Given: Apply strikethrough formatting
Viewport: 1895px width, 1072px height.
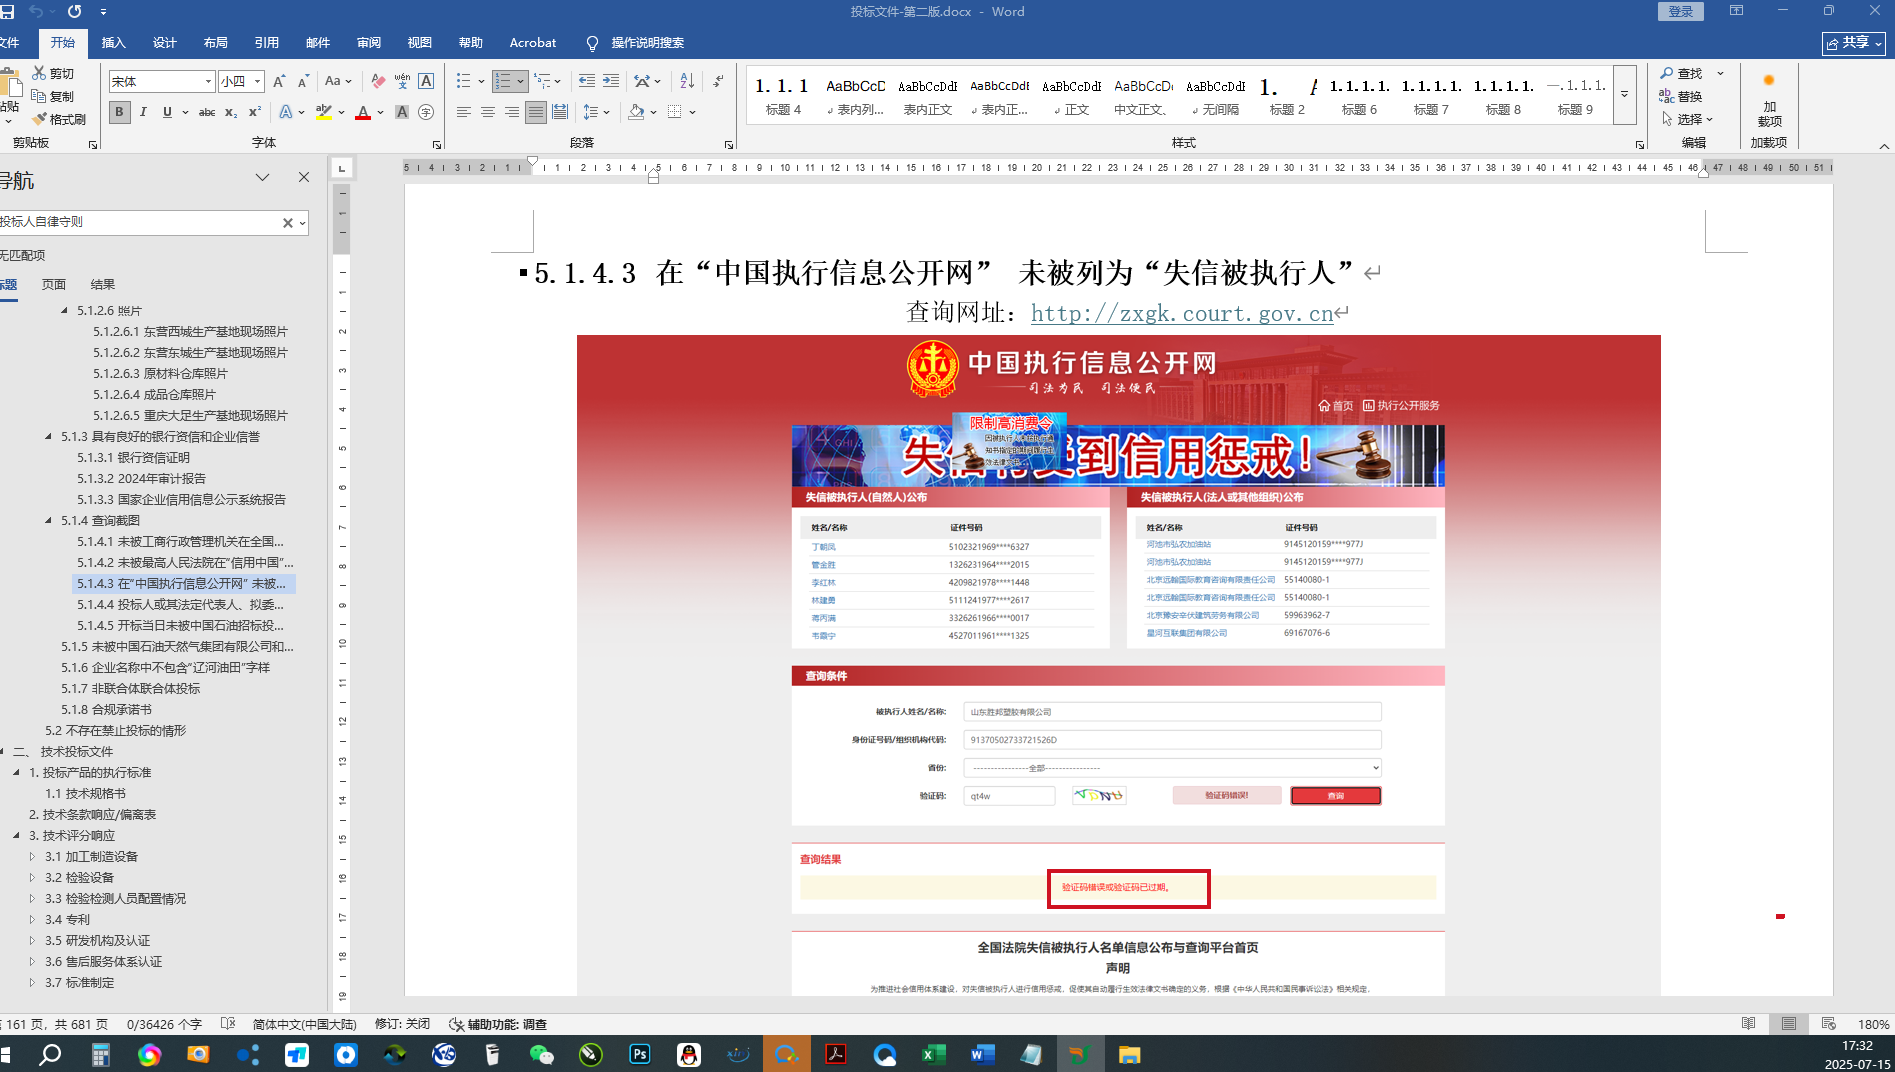Looking at the screenshot, I should (207, 112).
